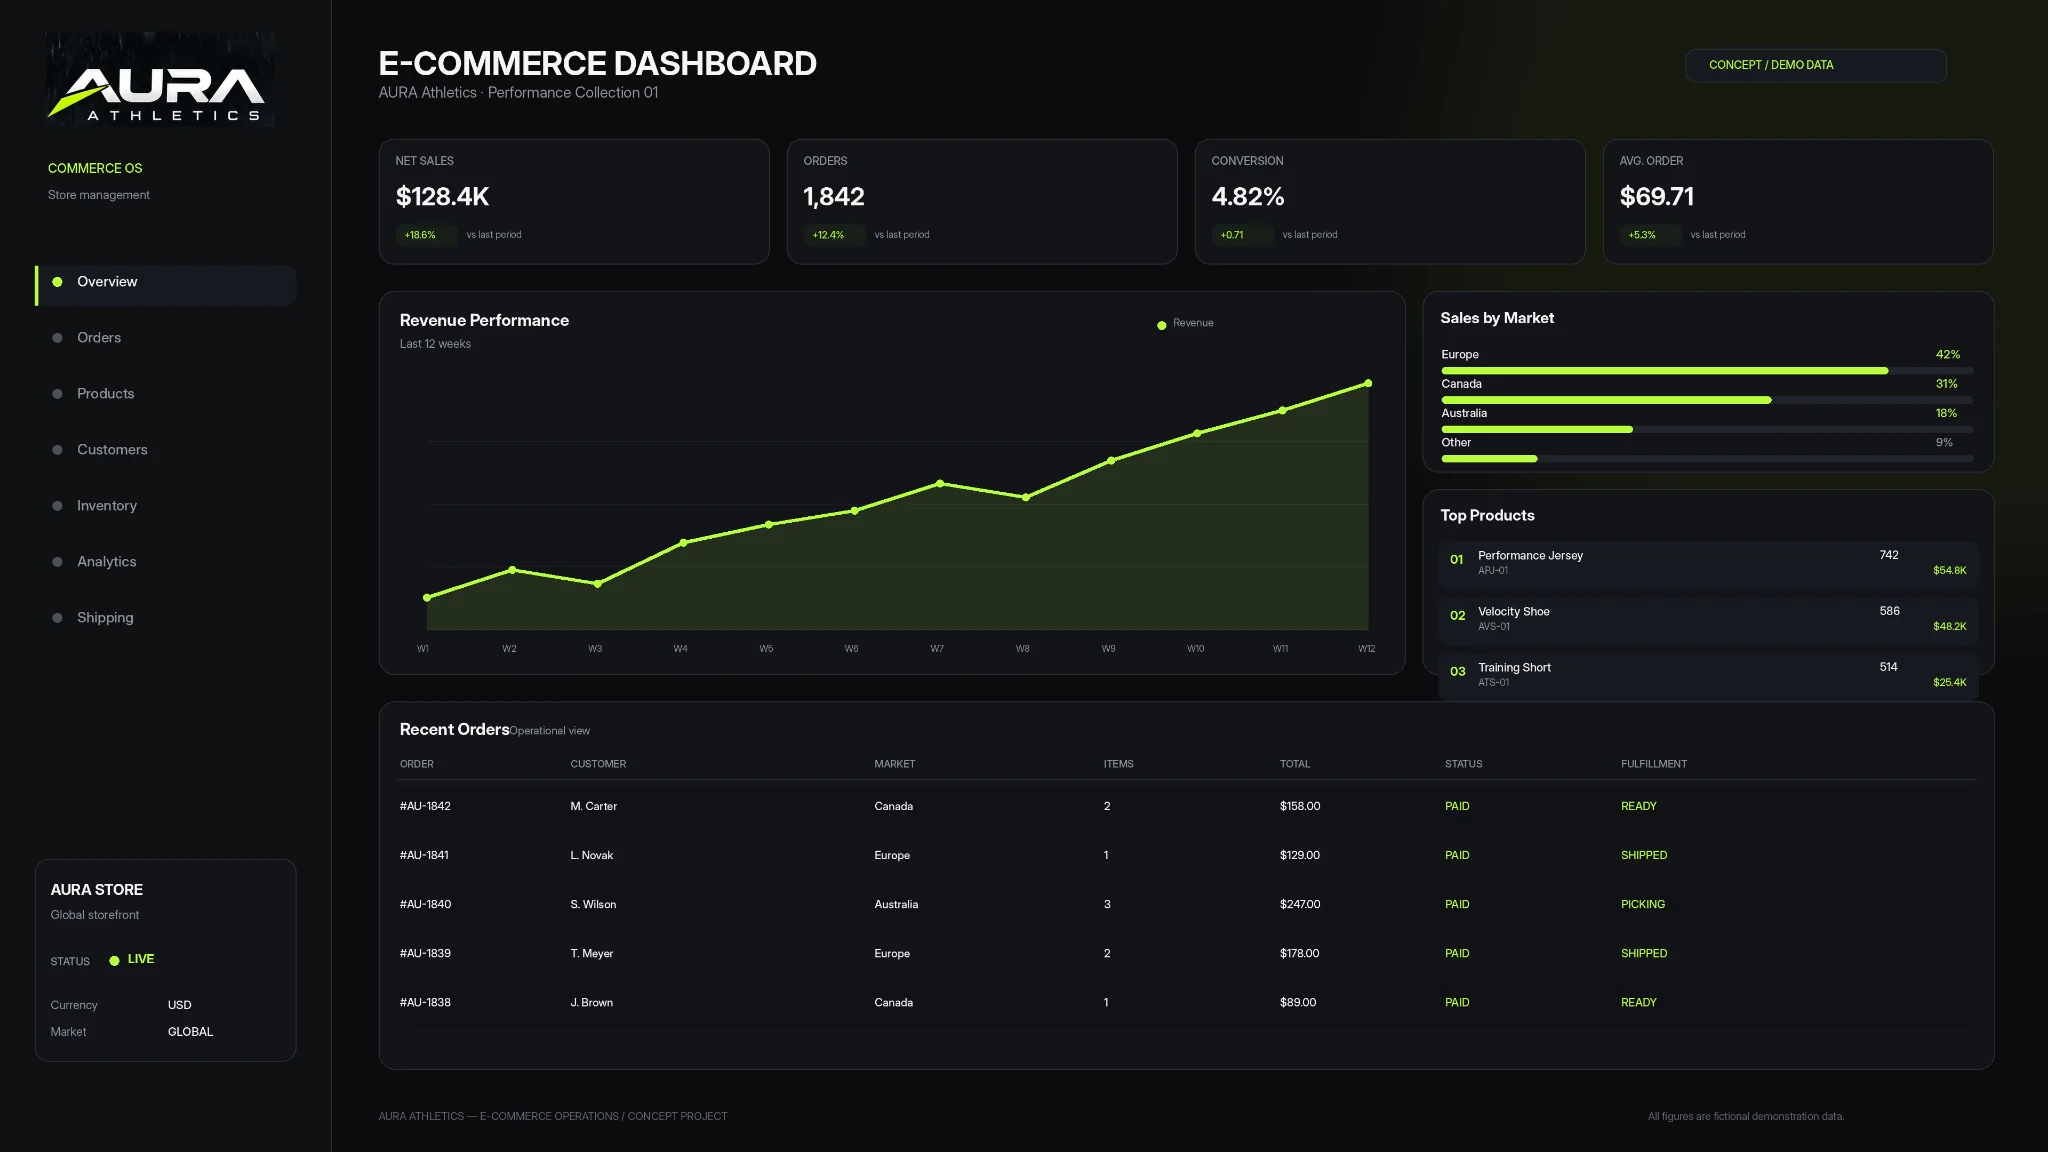This screenshot has height=1152, width=2048.
Task: Click customer name T. Meyer
Action: 591,953
